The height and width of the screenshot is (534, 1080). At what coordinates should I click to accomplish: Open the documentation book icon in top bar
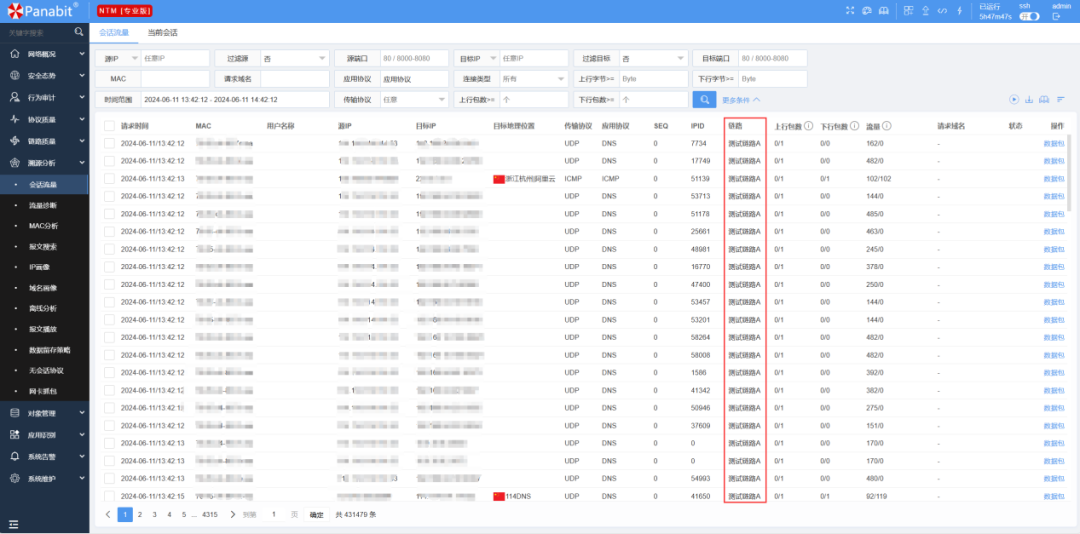(884, 11)
